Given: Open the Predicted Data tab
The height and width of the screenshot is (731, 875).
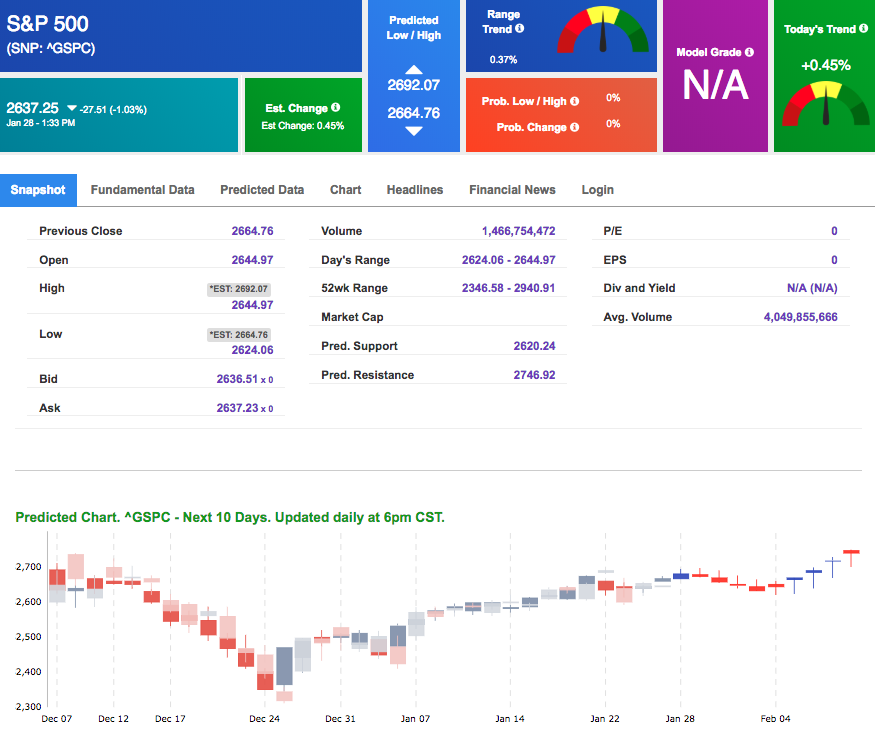Looking at the screenshot, I should coord(262,190).
